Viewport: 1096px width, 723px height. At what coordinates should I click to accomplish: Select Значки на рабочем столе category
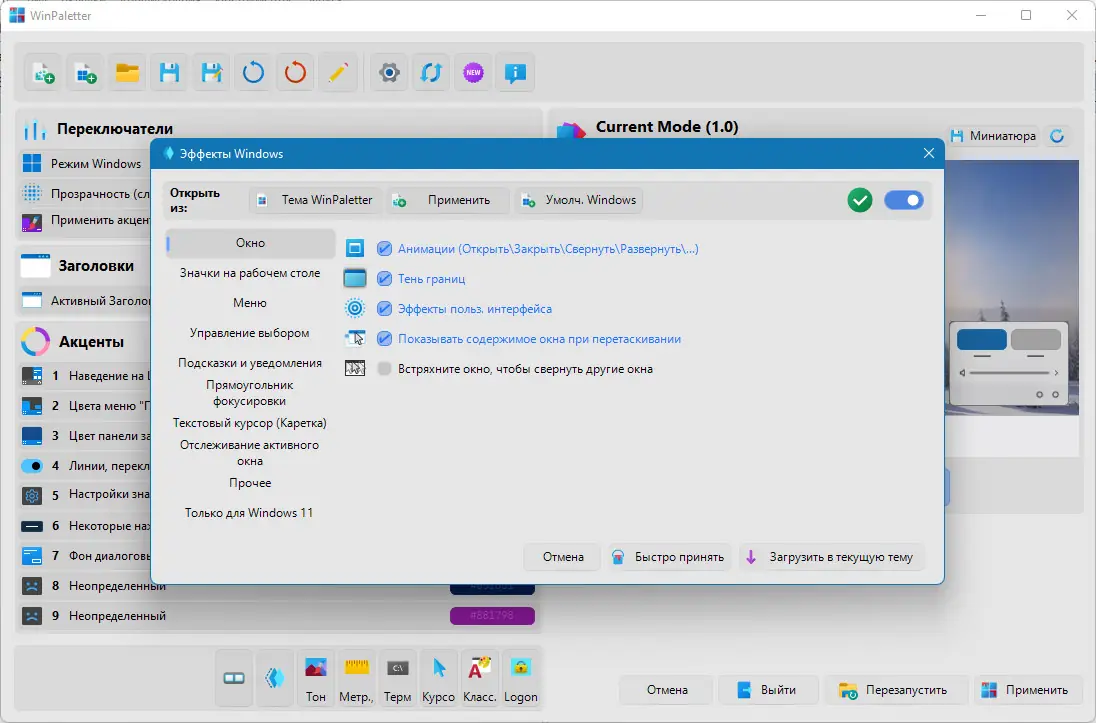point(250,273)
